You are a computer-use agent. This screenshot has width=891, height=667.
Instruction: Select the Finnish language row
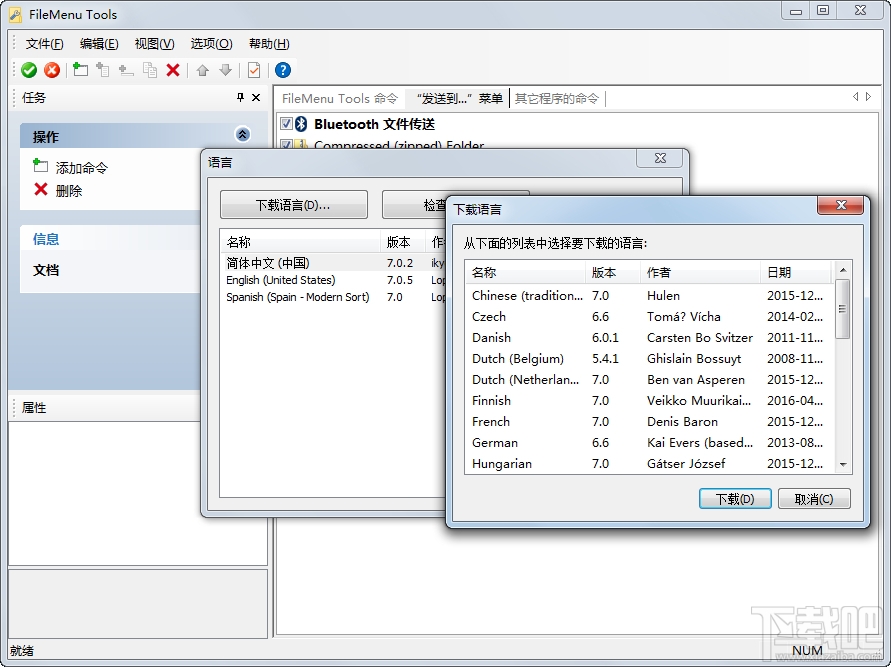[649, 401]
